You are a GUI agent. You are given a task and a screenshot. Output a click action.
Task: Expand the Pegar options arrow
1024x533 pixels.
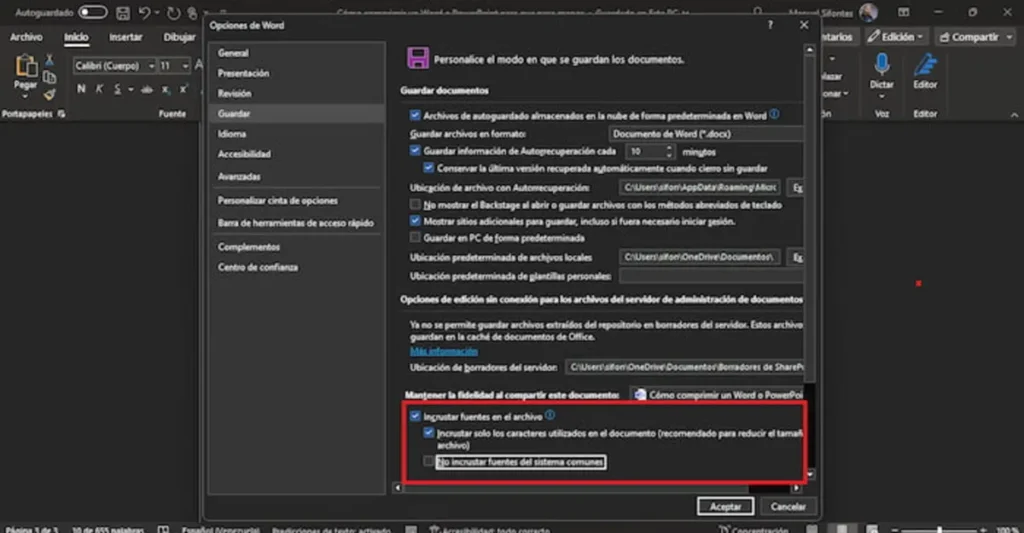[25, 97]
